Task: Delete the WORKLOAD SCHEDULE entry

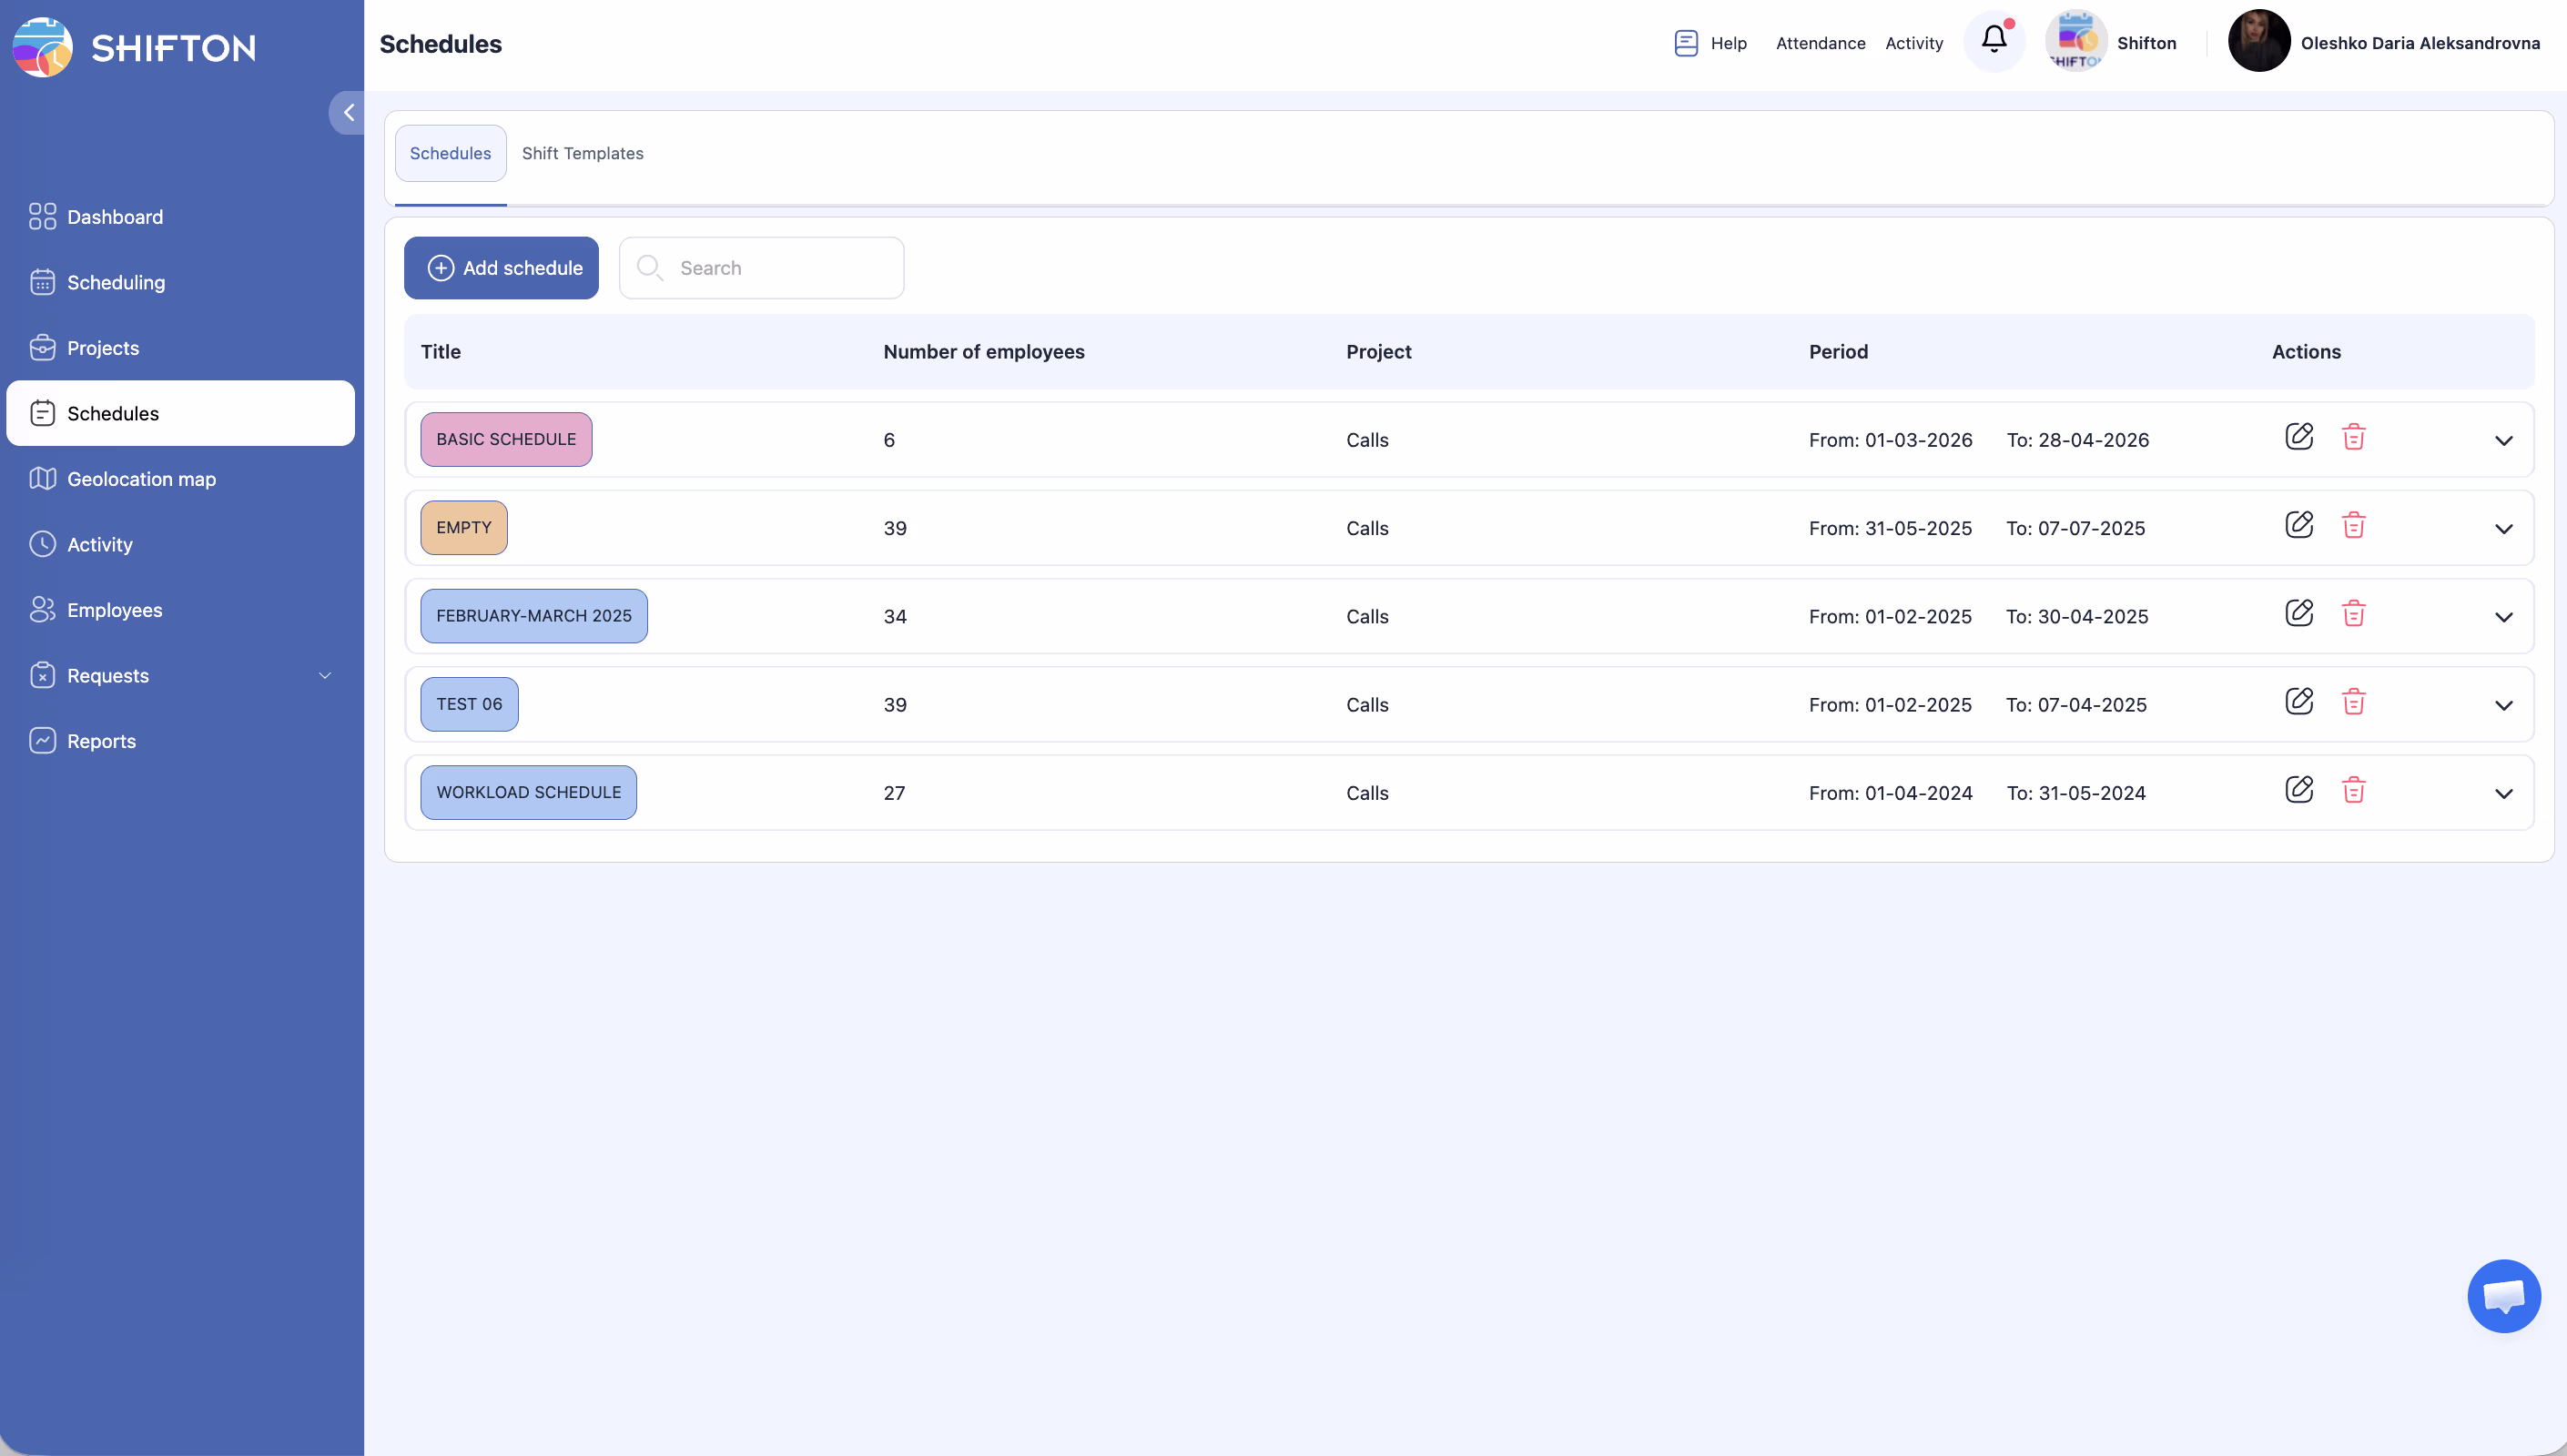Action: (x=2353, y=790)
